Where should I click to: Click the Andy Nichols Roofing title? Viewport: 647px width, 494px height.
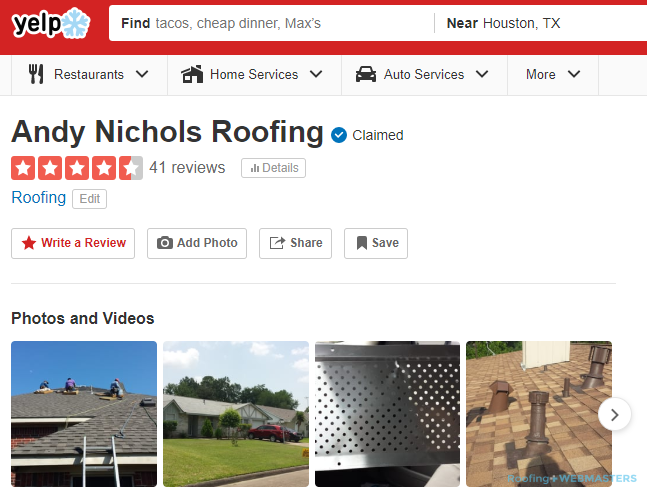(x=168, y=132)
